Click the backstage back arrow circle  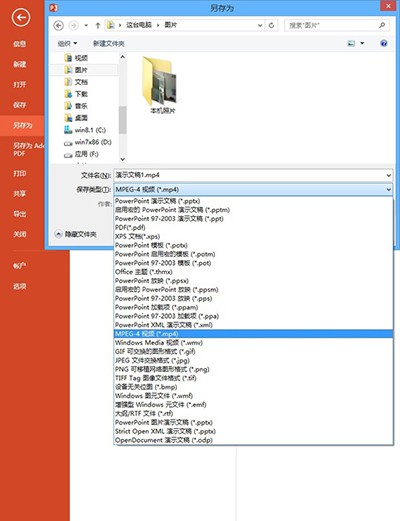(21, 18)
